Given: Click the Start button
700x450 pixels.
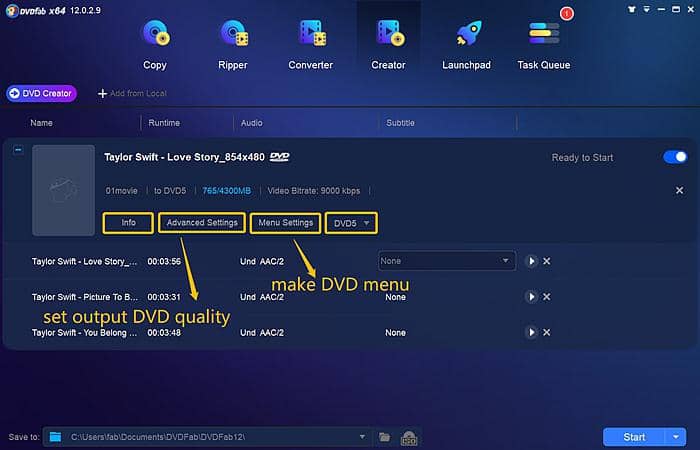Looking at the screenshot, I should [x=634, y=437].
